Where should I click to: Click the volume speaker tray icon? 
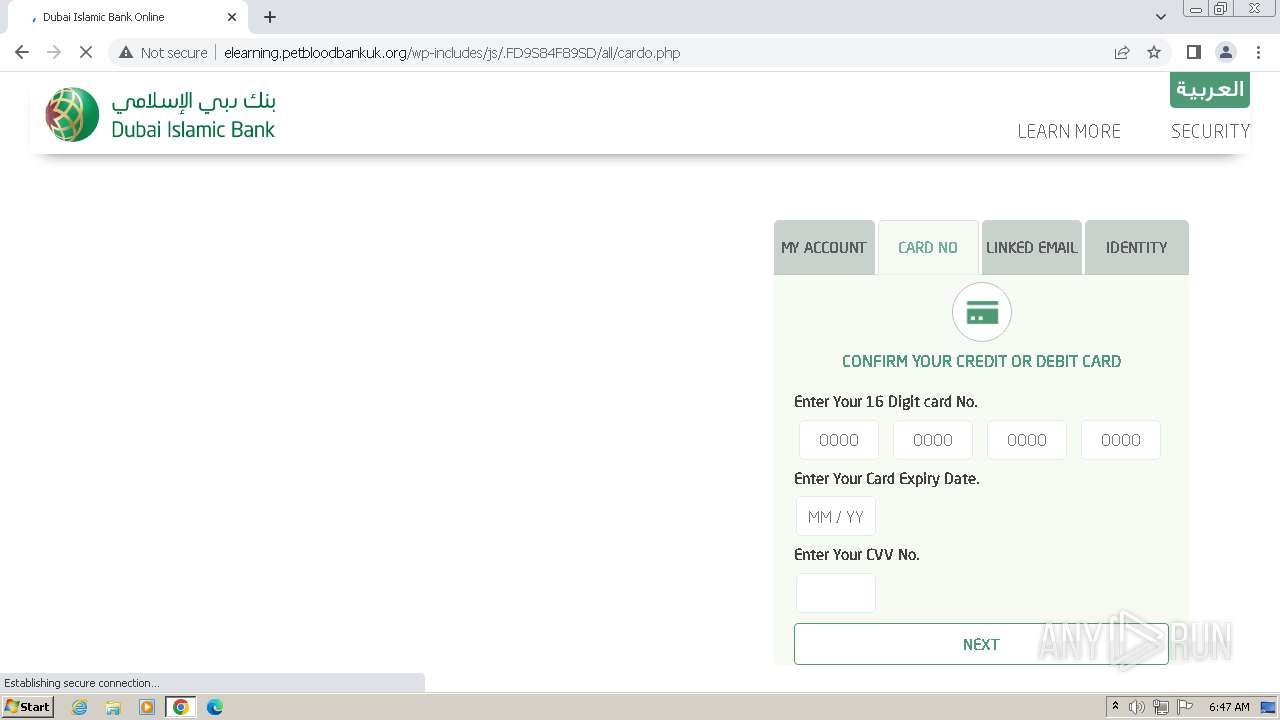click(1137, 707)
